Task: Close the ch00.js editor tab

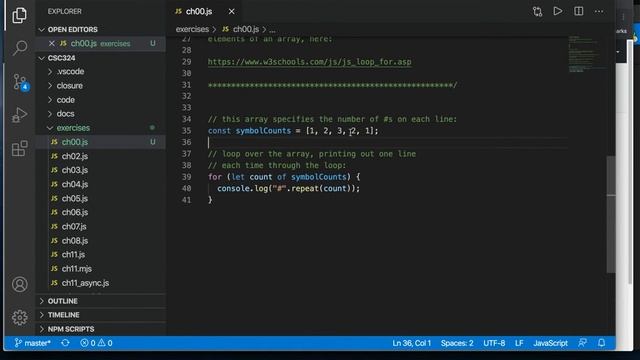Action: (231, 12)
